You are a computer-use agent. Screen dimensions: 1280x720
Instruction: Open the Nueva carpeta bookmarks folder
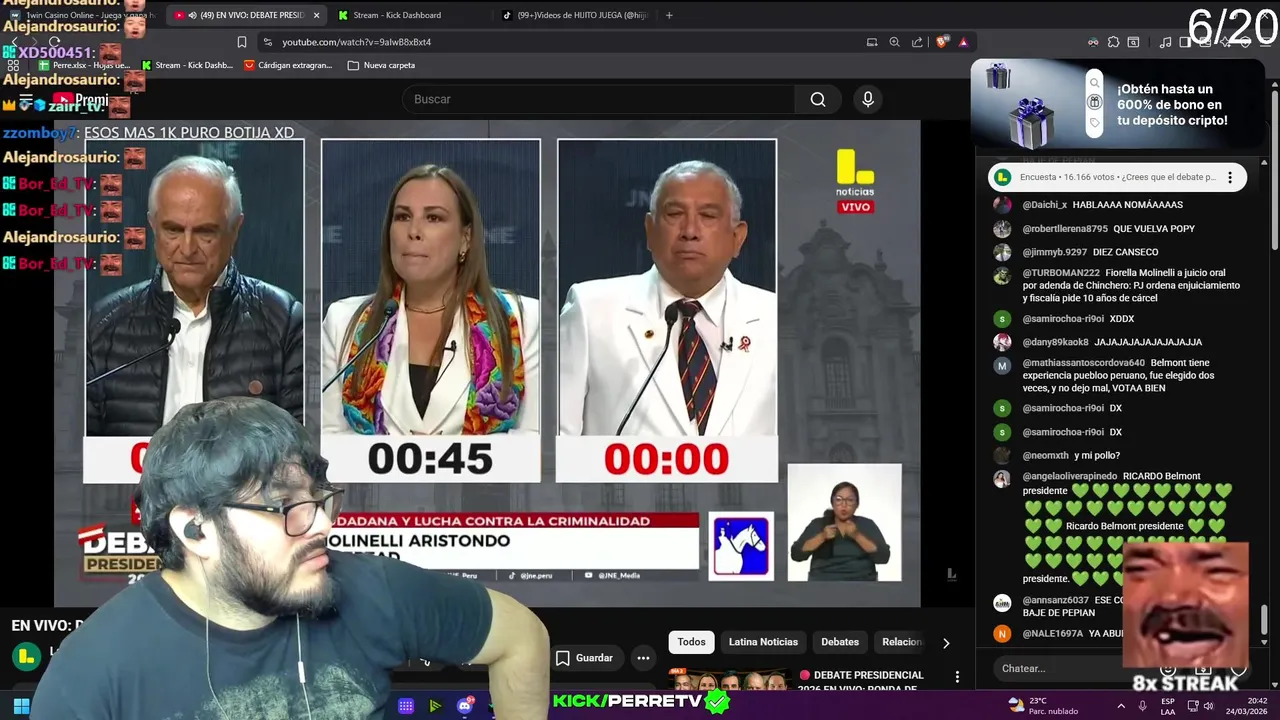[381, 65]
